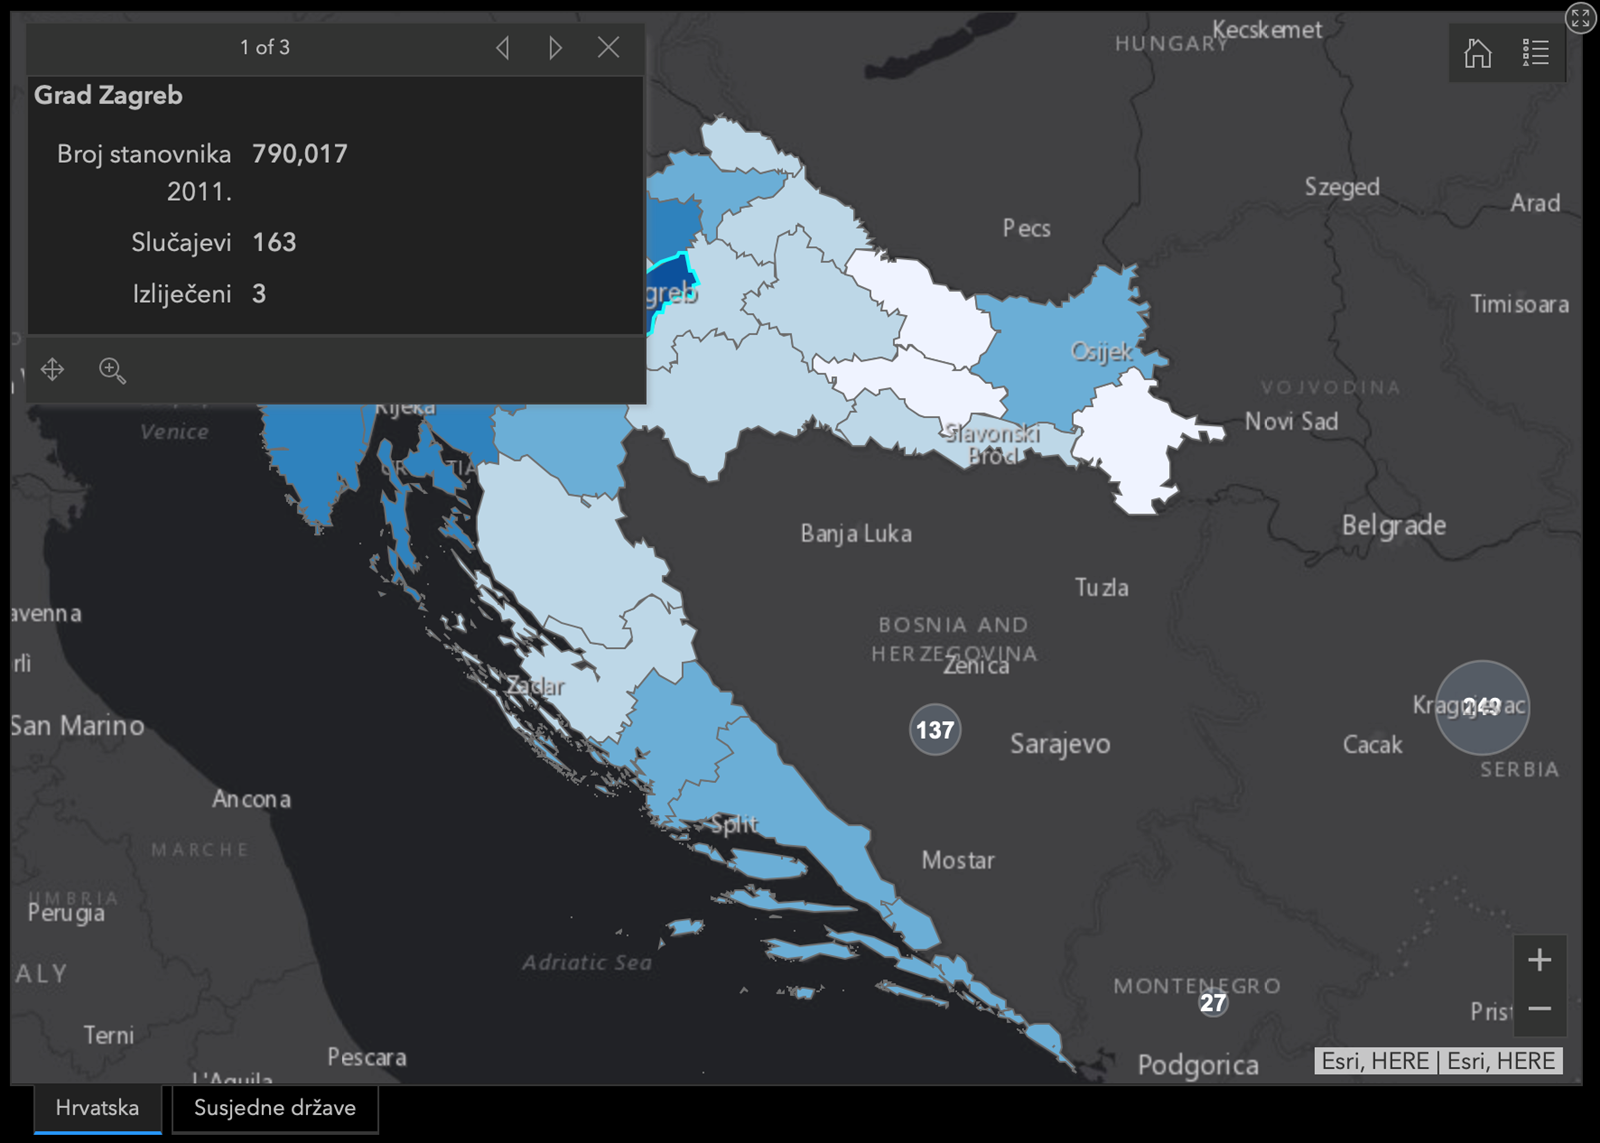This screenshot has height=1143, width=1600.
Task: Zoom to Grad Zagreb feature icon
Action: (112, 371)
